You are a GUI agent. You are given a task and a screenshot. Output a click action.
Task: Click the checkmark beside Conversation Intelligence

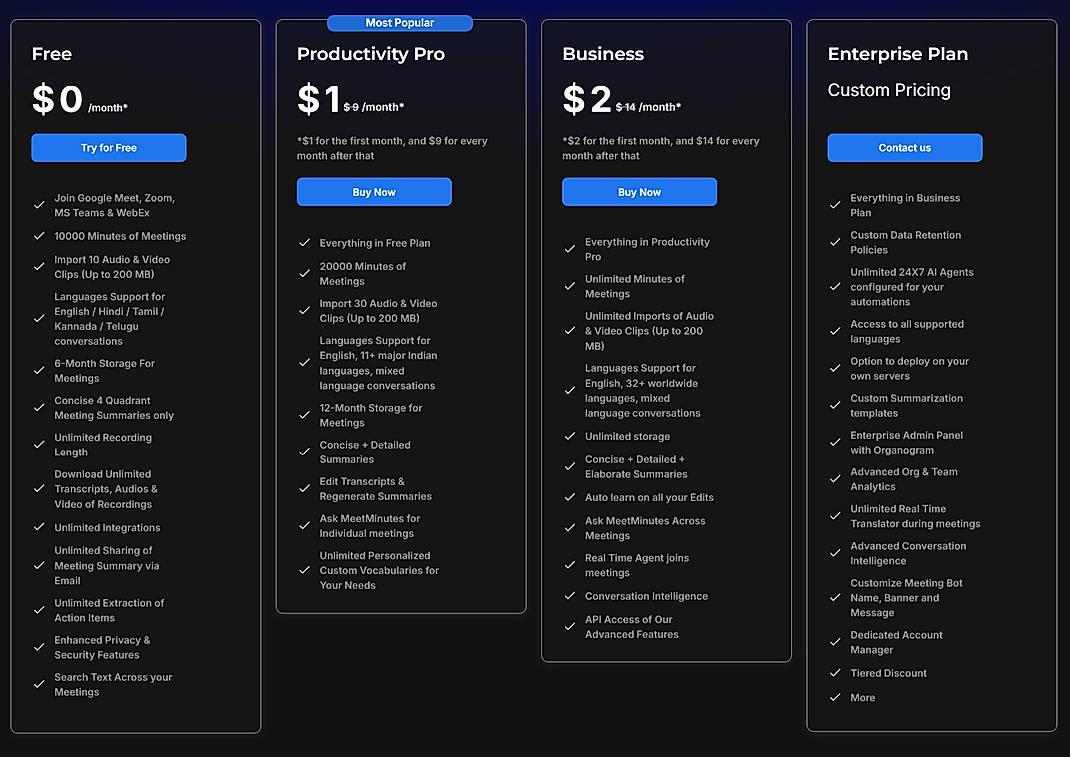pyautogui.click(x=570, y=595)
